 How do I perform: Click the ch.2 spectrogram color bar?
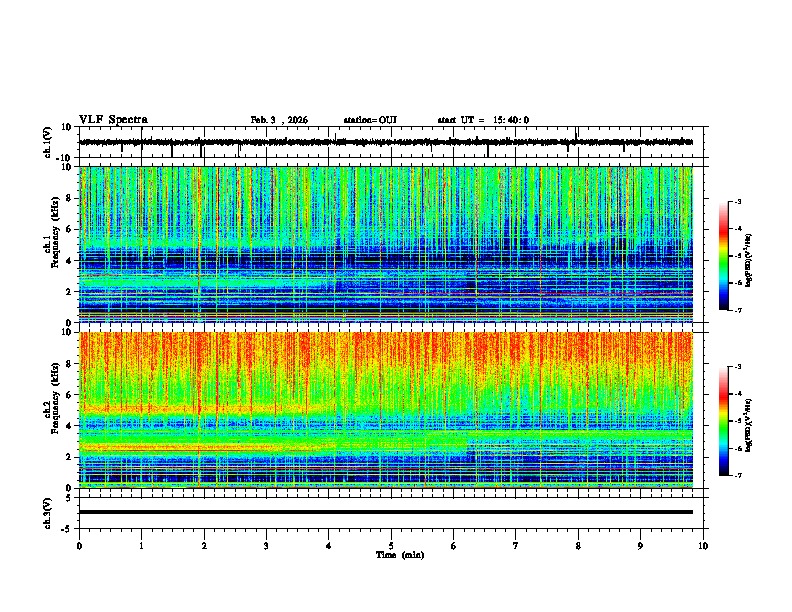pyautogui.click(x=724, y=421)
